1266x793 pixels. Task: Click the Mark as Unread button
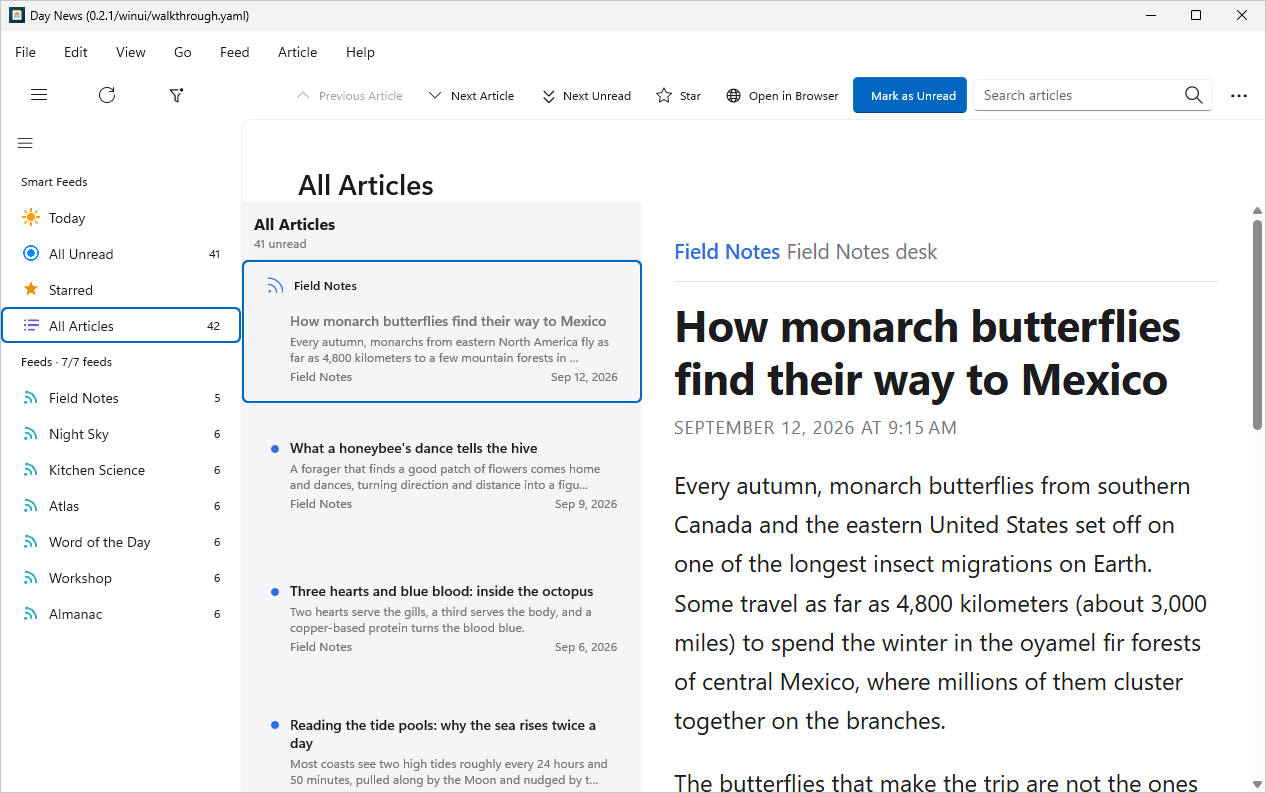tap(910, 96)
